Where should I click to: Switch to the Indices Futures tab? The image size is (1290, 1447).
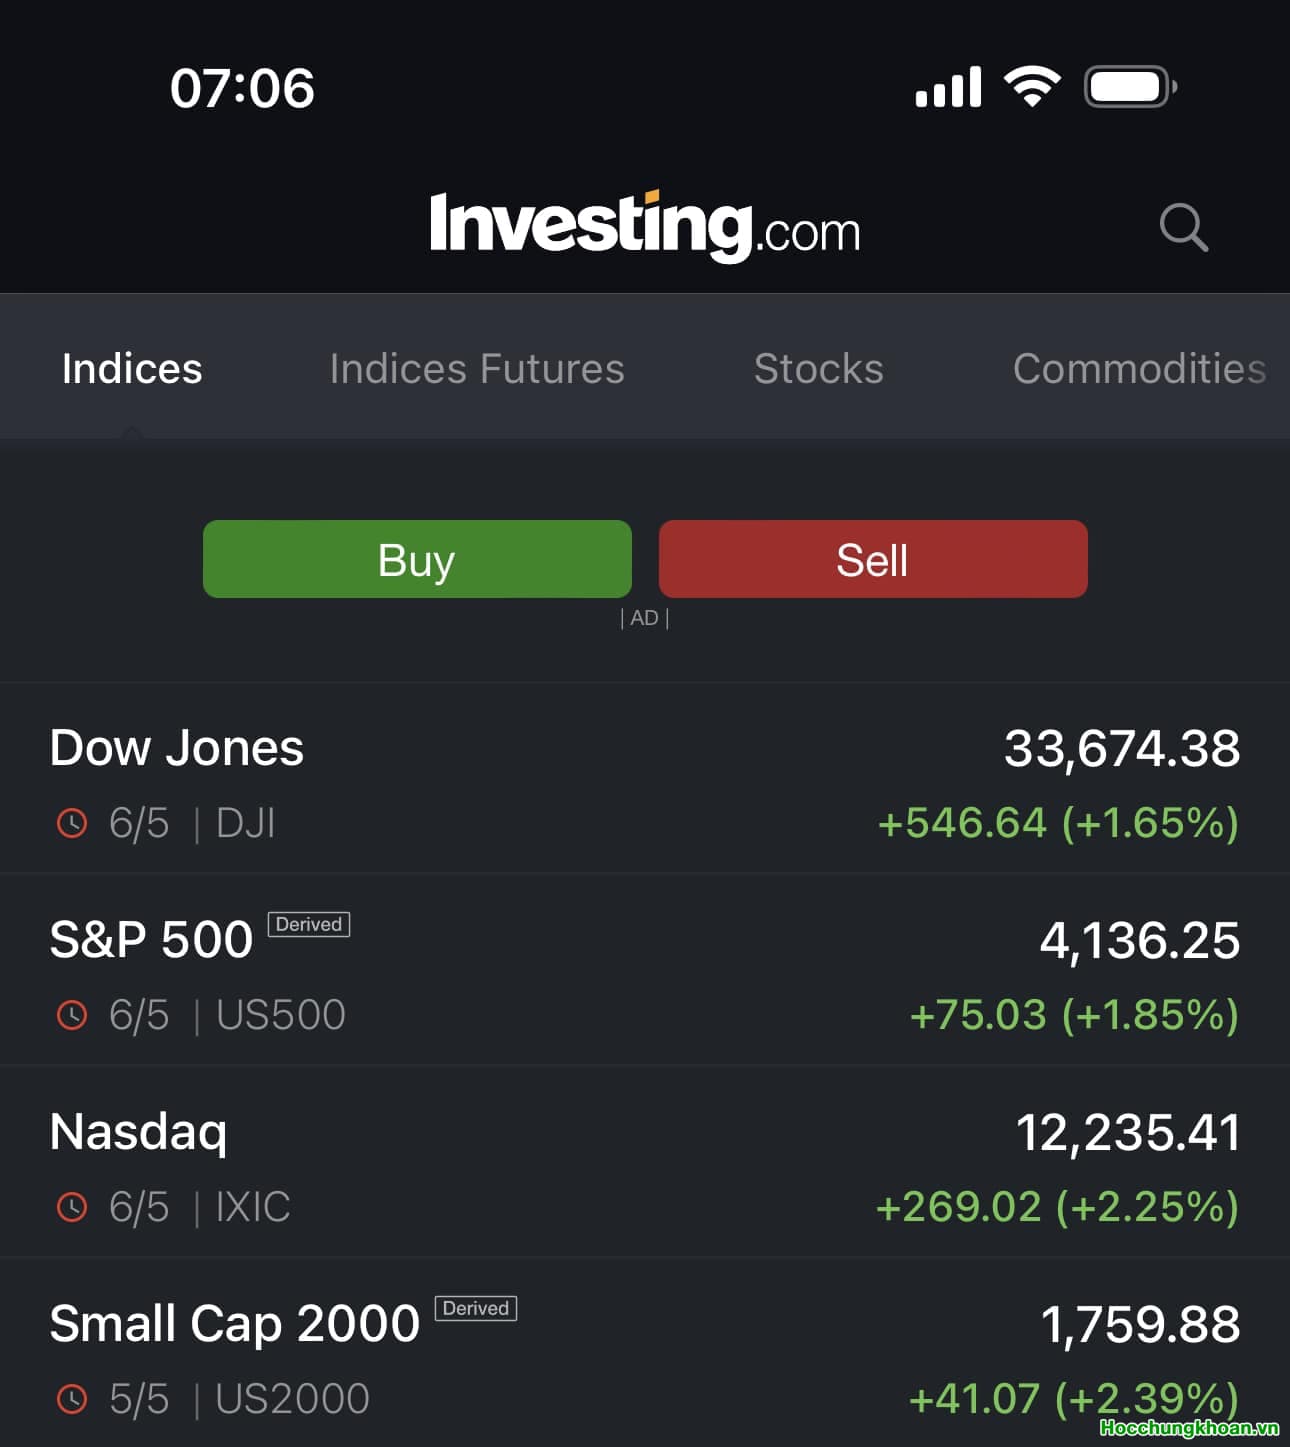coord(477,369)
